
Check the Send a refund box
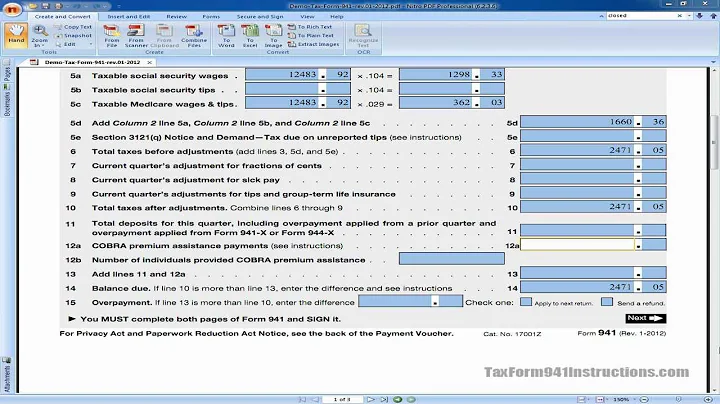(x=607, y=302)
